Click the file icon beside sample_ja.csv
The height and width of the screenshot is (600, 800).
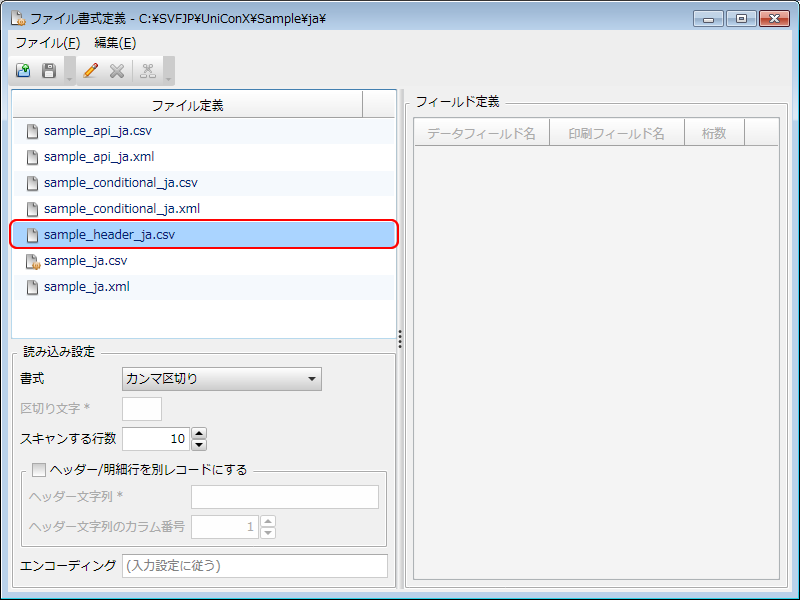[33, 261]
